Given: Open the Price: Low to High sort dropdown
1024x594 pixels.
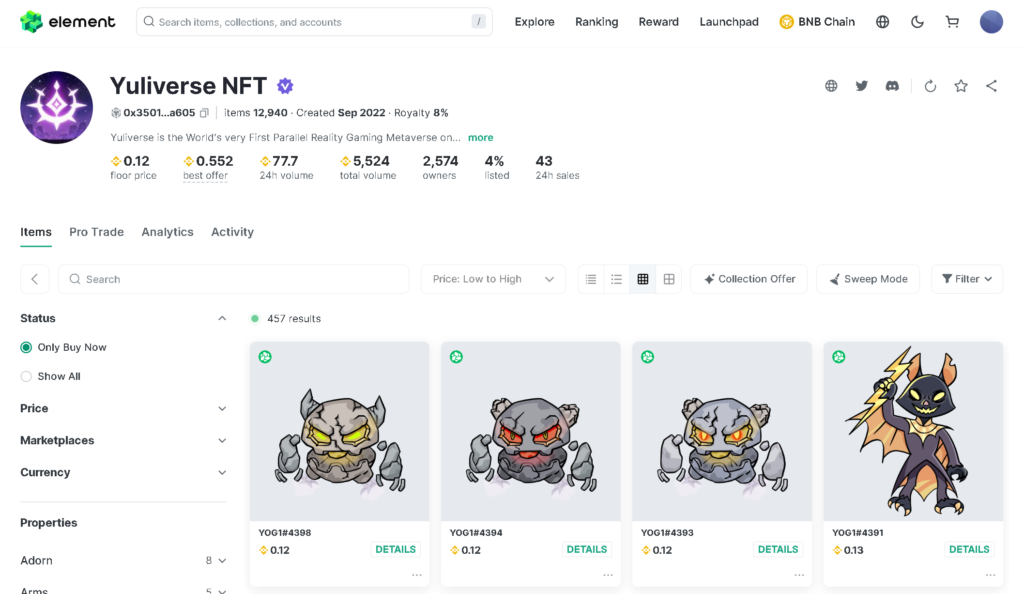Looking at the screenshot, I should [492, 279].
